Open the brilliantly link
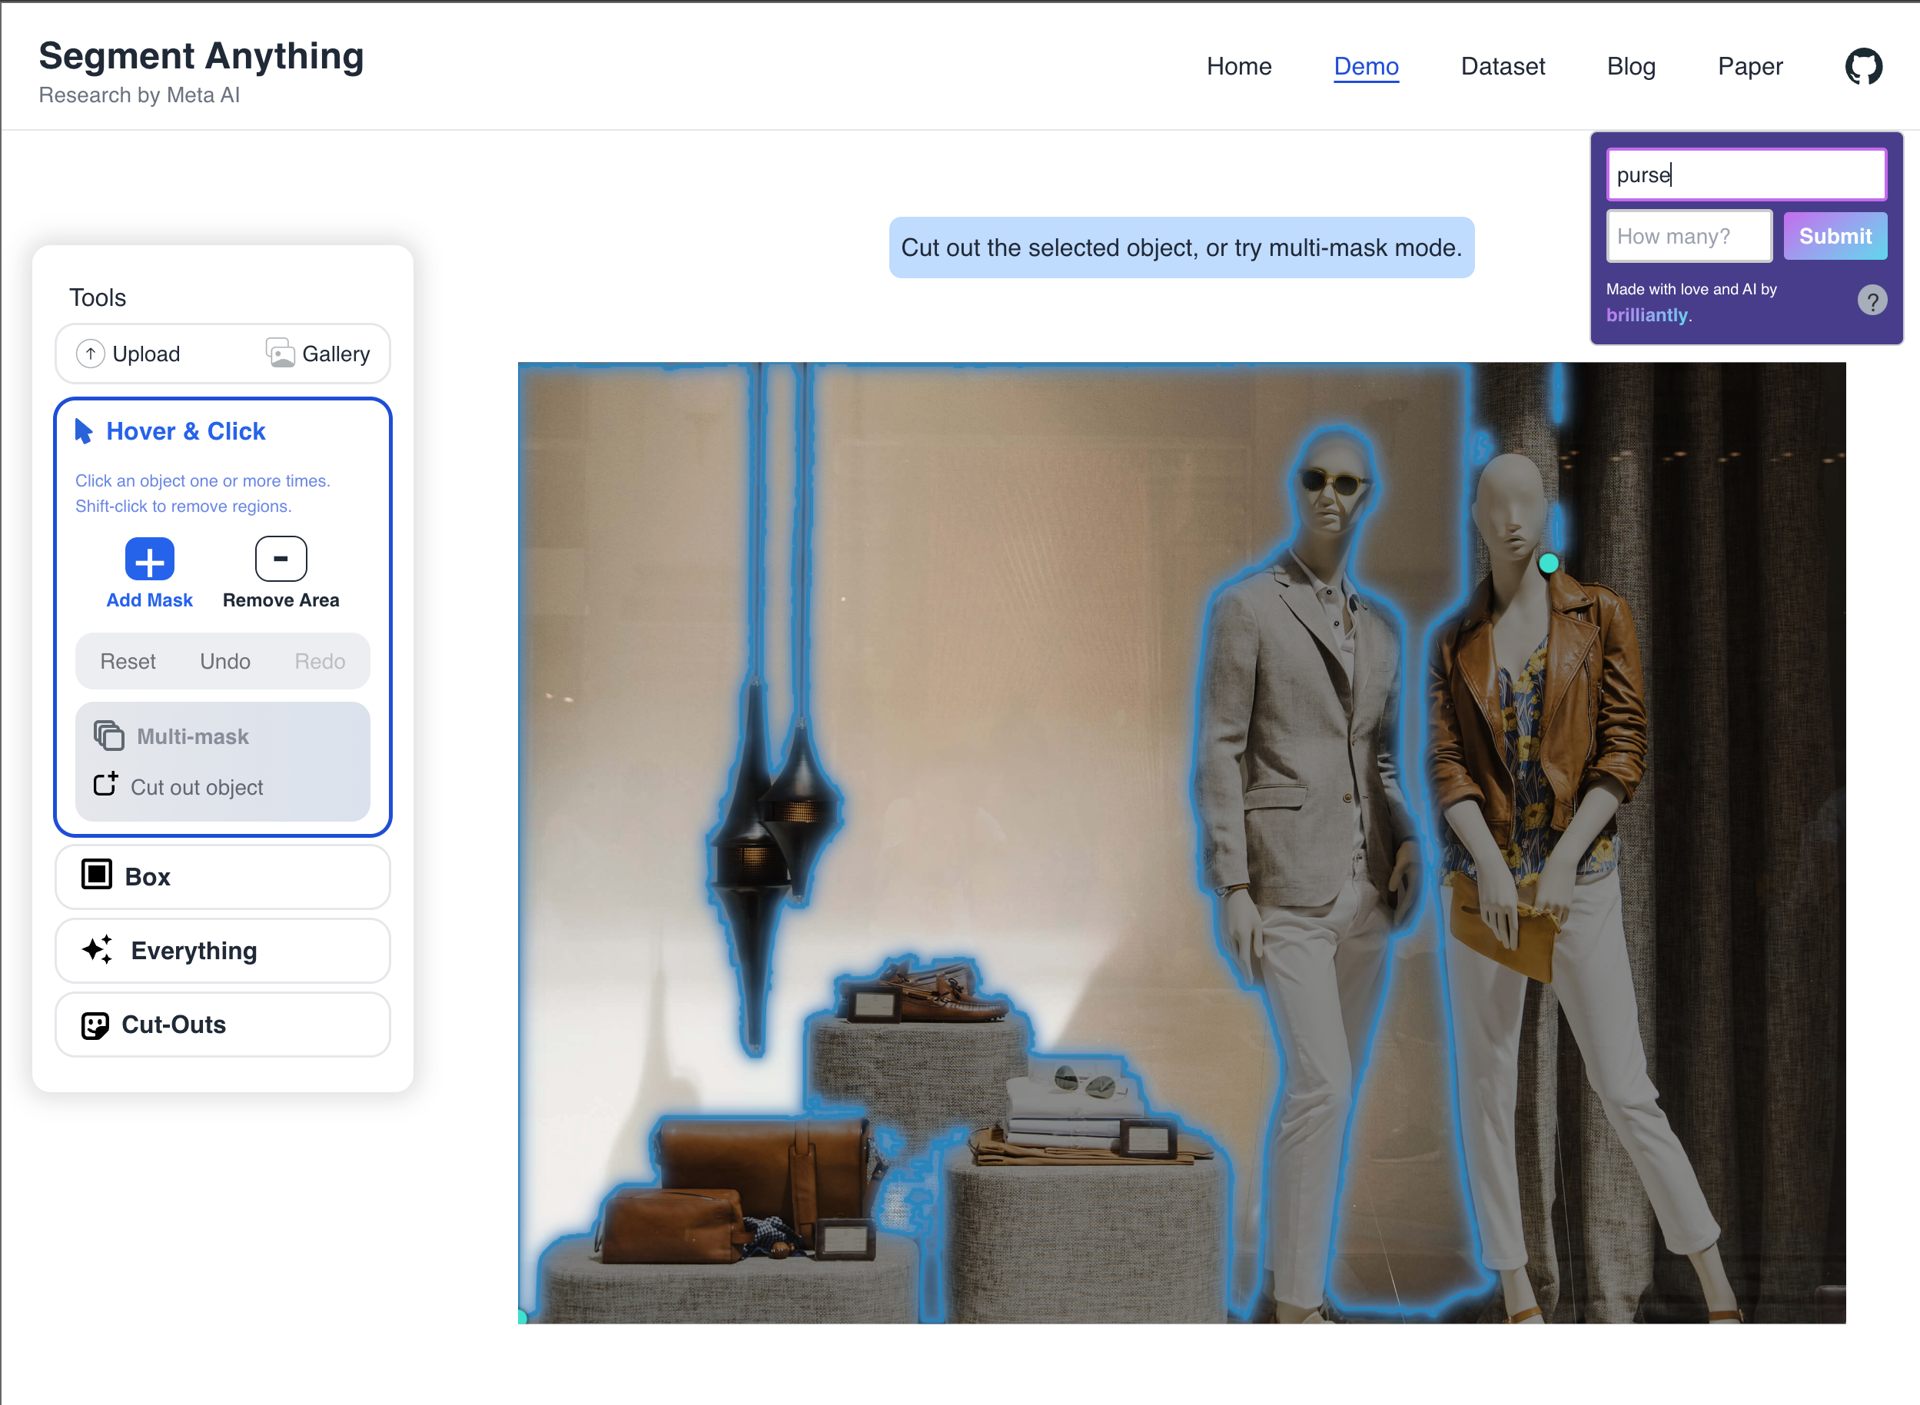 point(1647,315)
